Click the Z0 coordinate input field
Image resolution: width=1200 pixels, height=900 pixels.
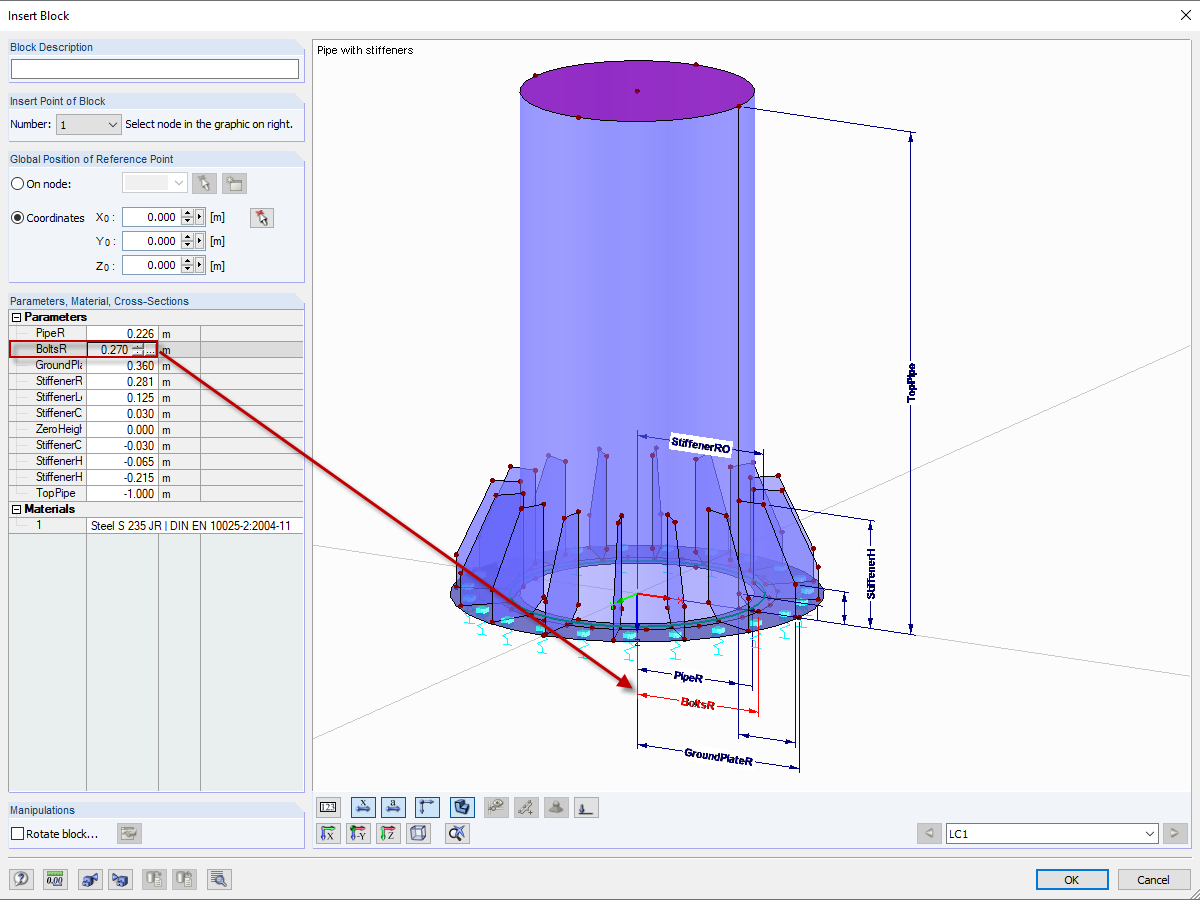click(x=151, y=265)
